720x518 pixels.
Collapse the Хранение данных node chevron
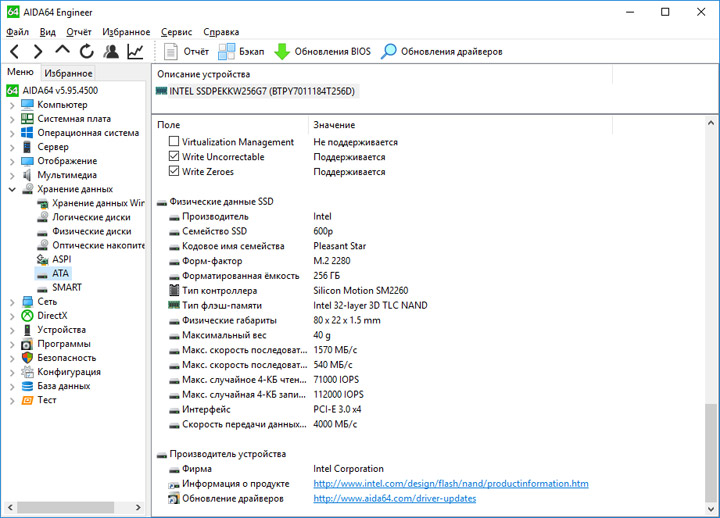coord(12,189)
